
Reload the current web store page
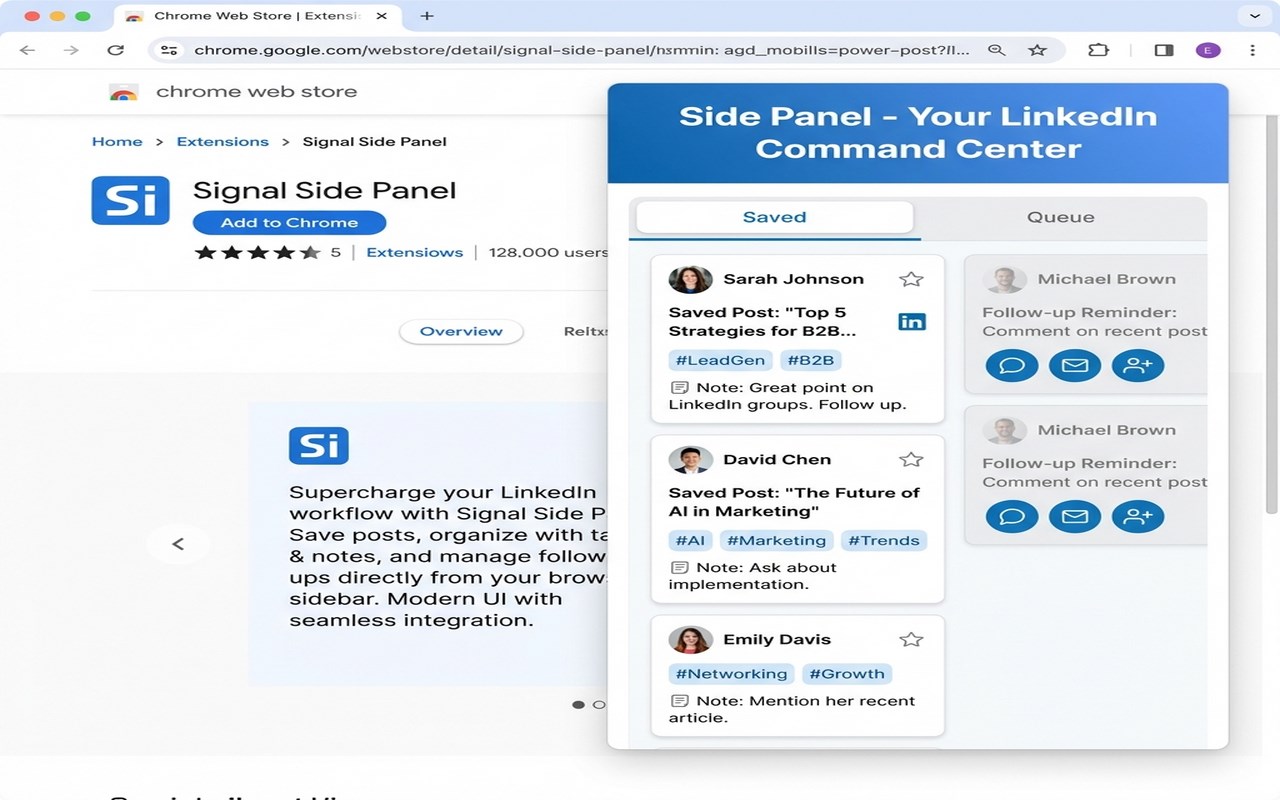pyautogui.click(x=116, y=50)
